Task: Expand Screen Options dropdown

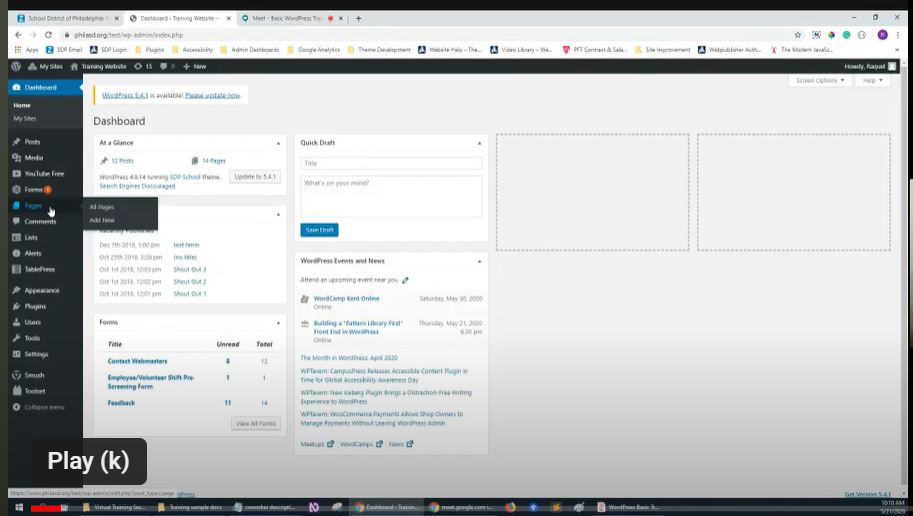Action: pyautogui.click(x=820, y=80)
